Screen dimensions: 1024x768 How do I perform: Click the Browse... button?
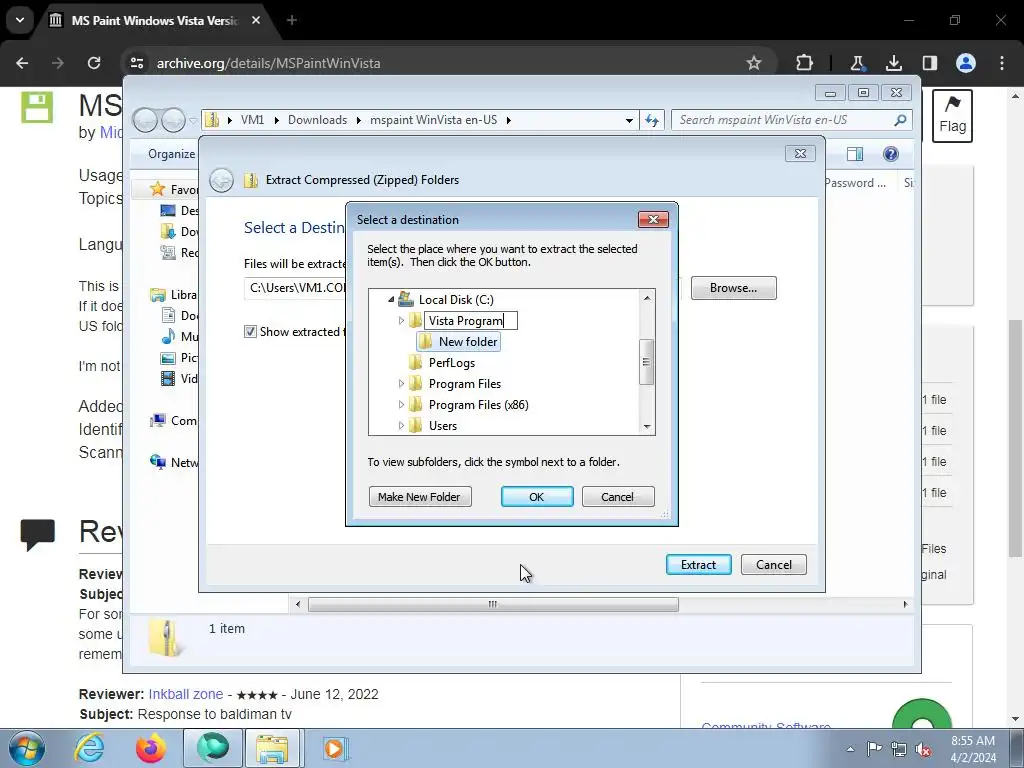(x=733, y=288)
